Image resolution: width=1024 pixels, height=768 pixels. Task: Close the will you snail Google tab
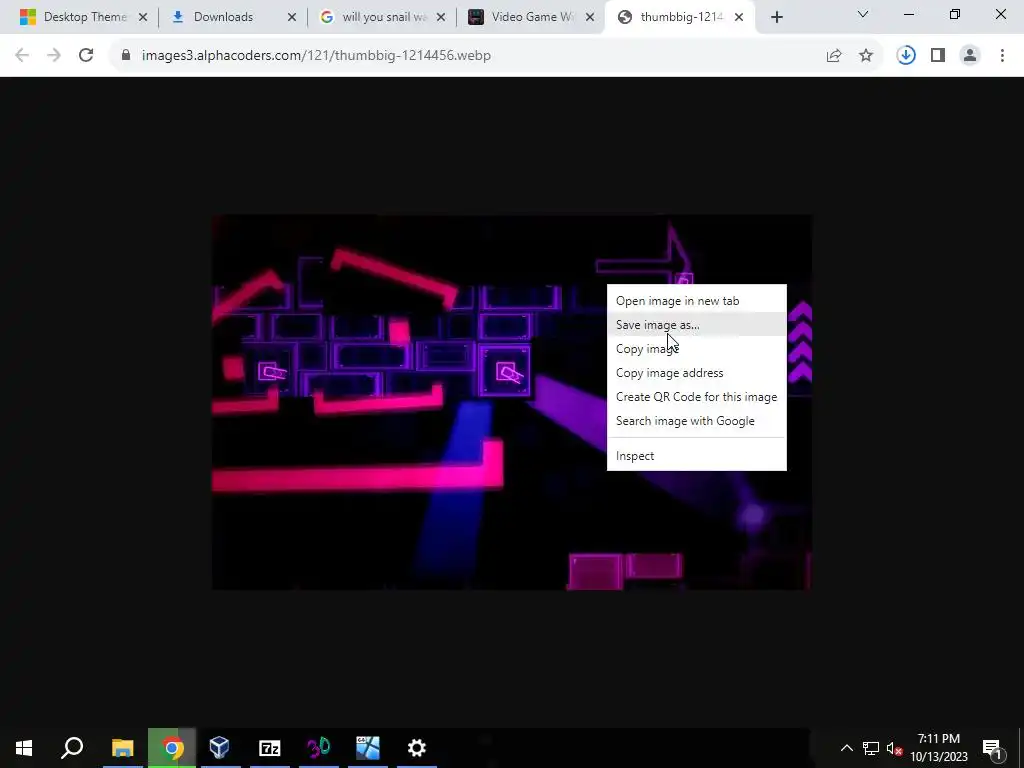pos(441,18)
